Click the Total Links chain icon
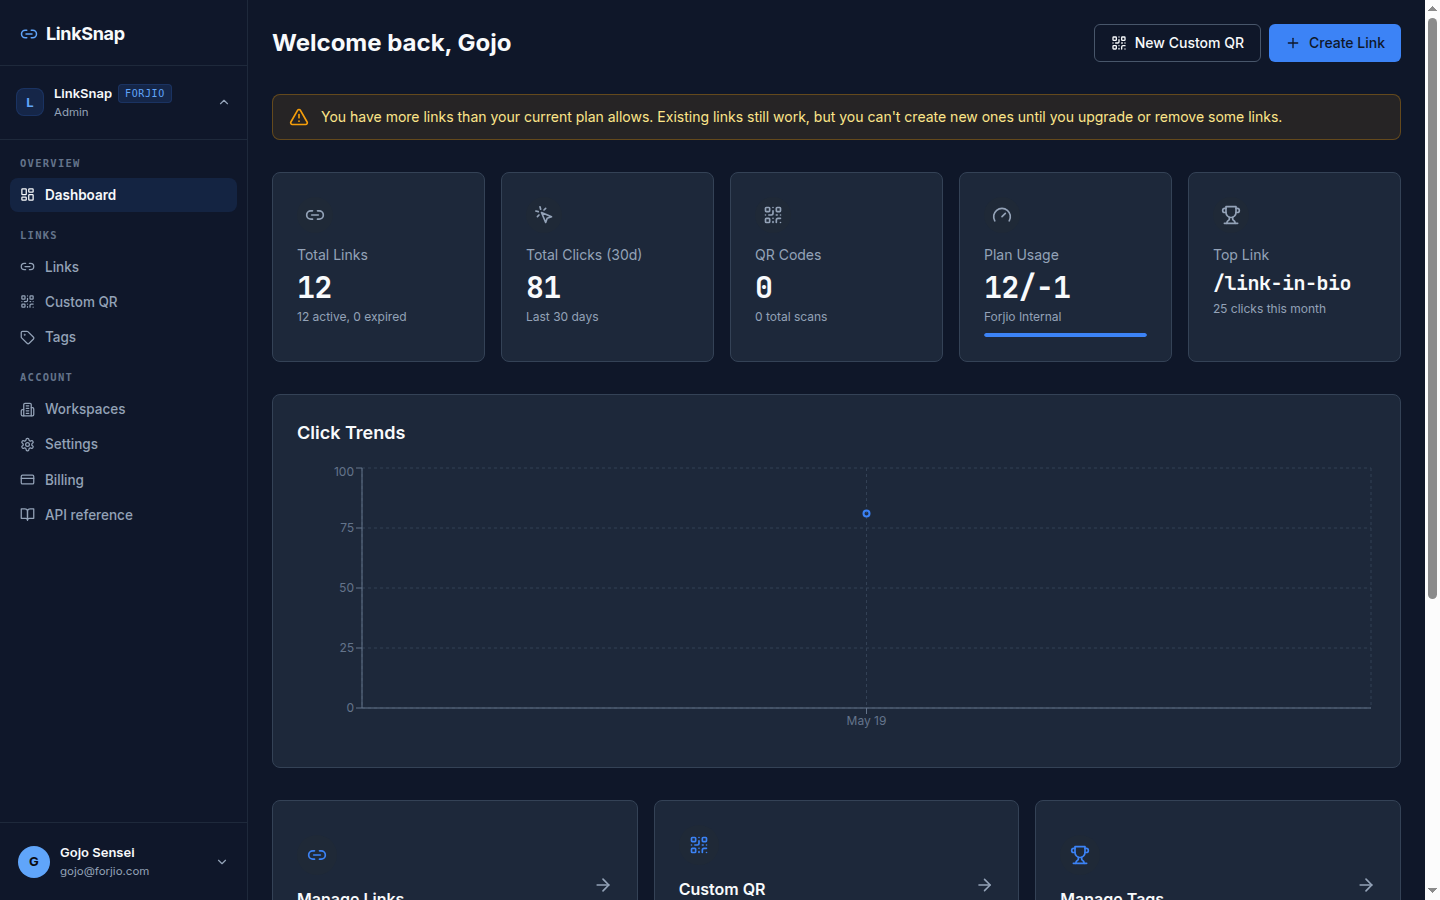 click(315, 215)
